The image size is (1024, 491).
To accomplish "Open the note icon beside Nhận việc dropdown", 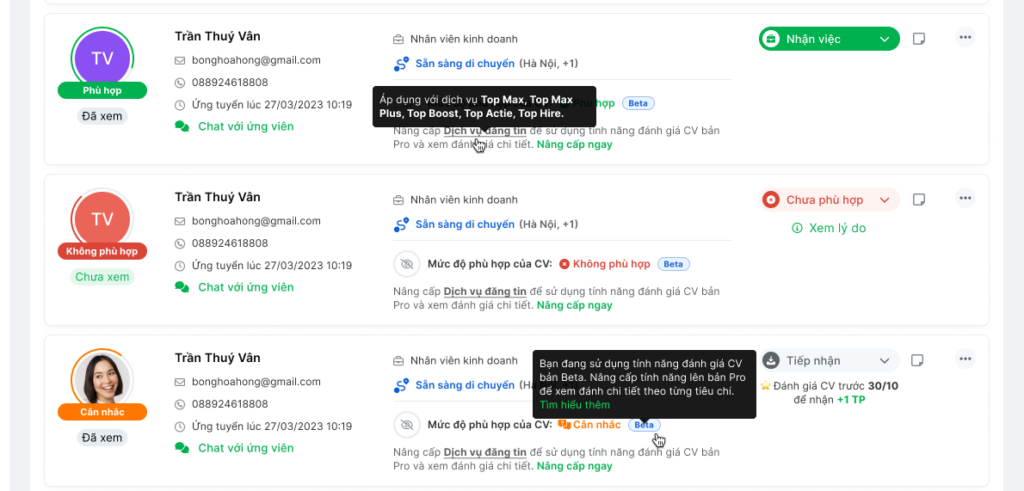I will click(x=919, y=39).
